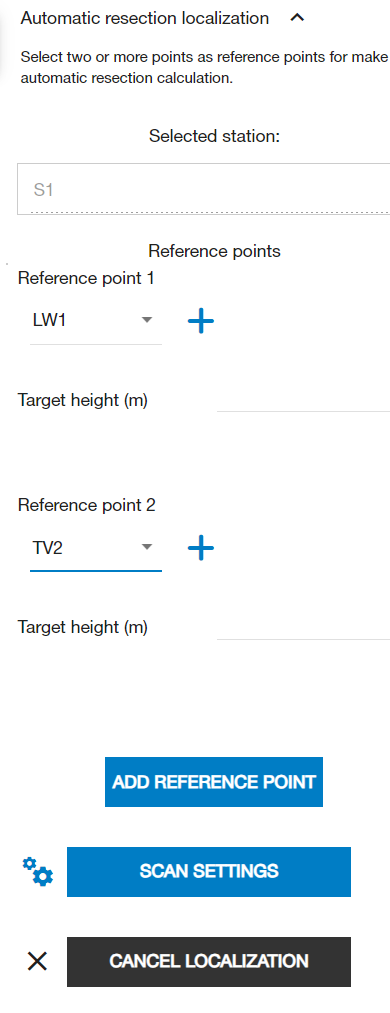Select the Reference point 2 label
Viewport: 390px width, 1013px height.
pyautogui.click(x=87, y=505)
